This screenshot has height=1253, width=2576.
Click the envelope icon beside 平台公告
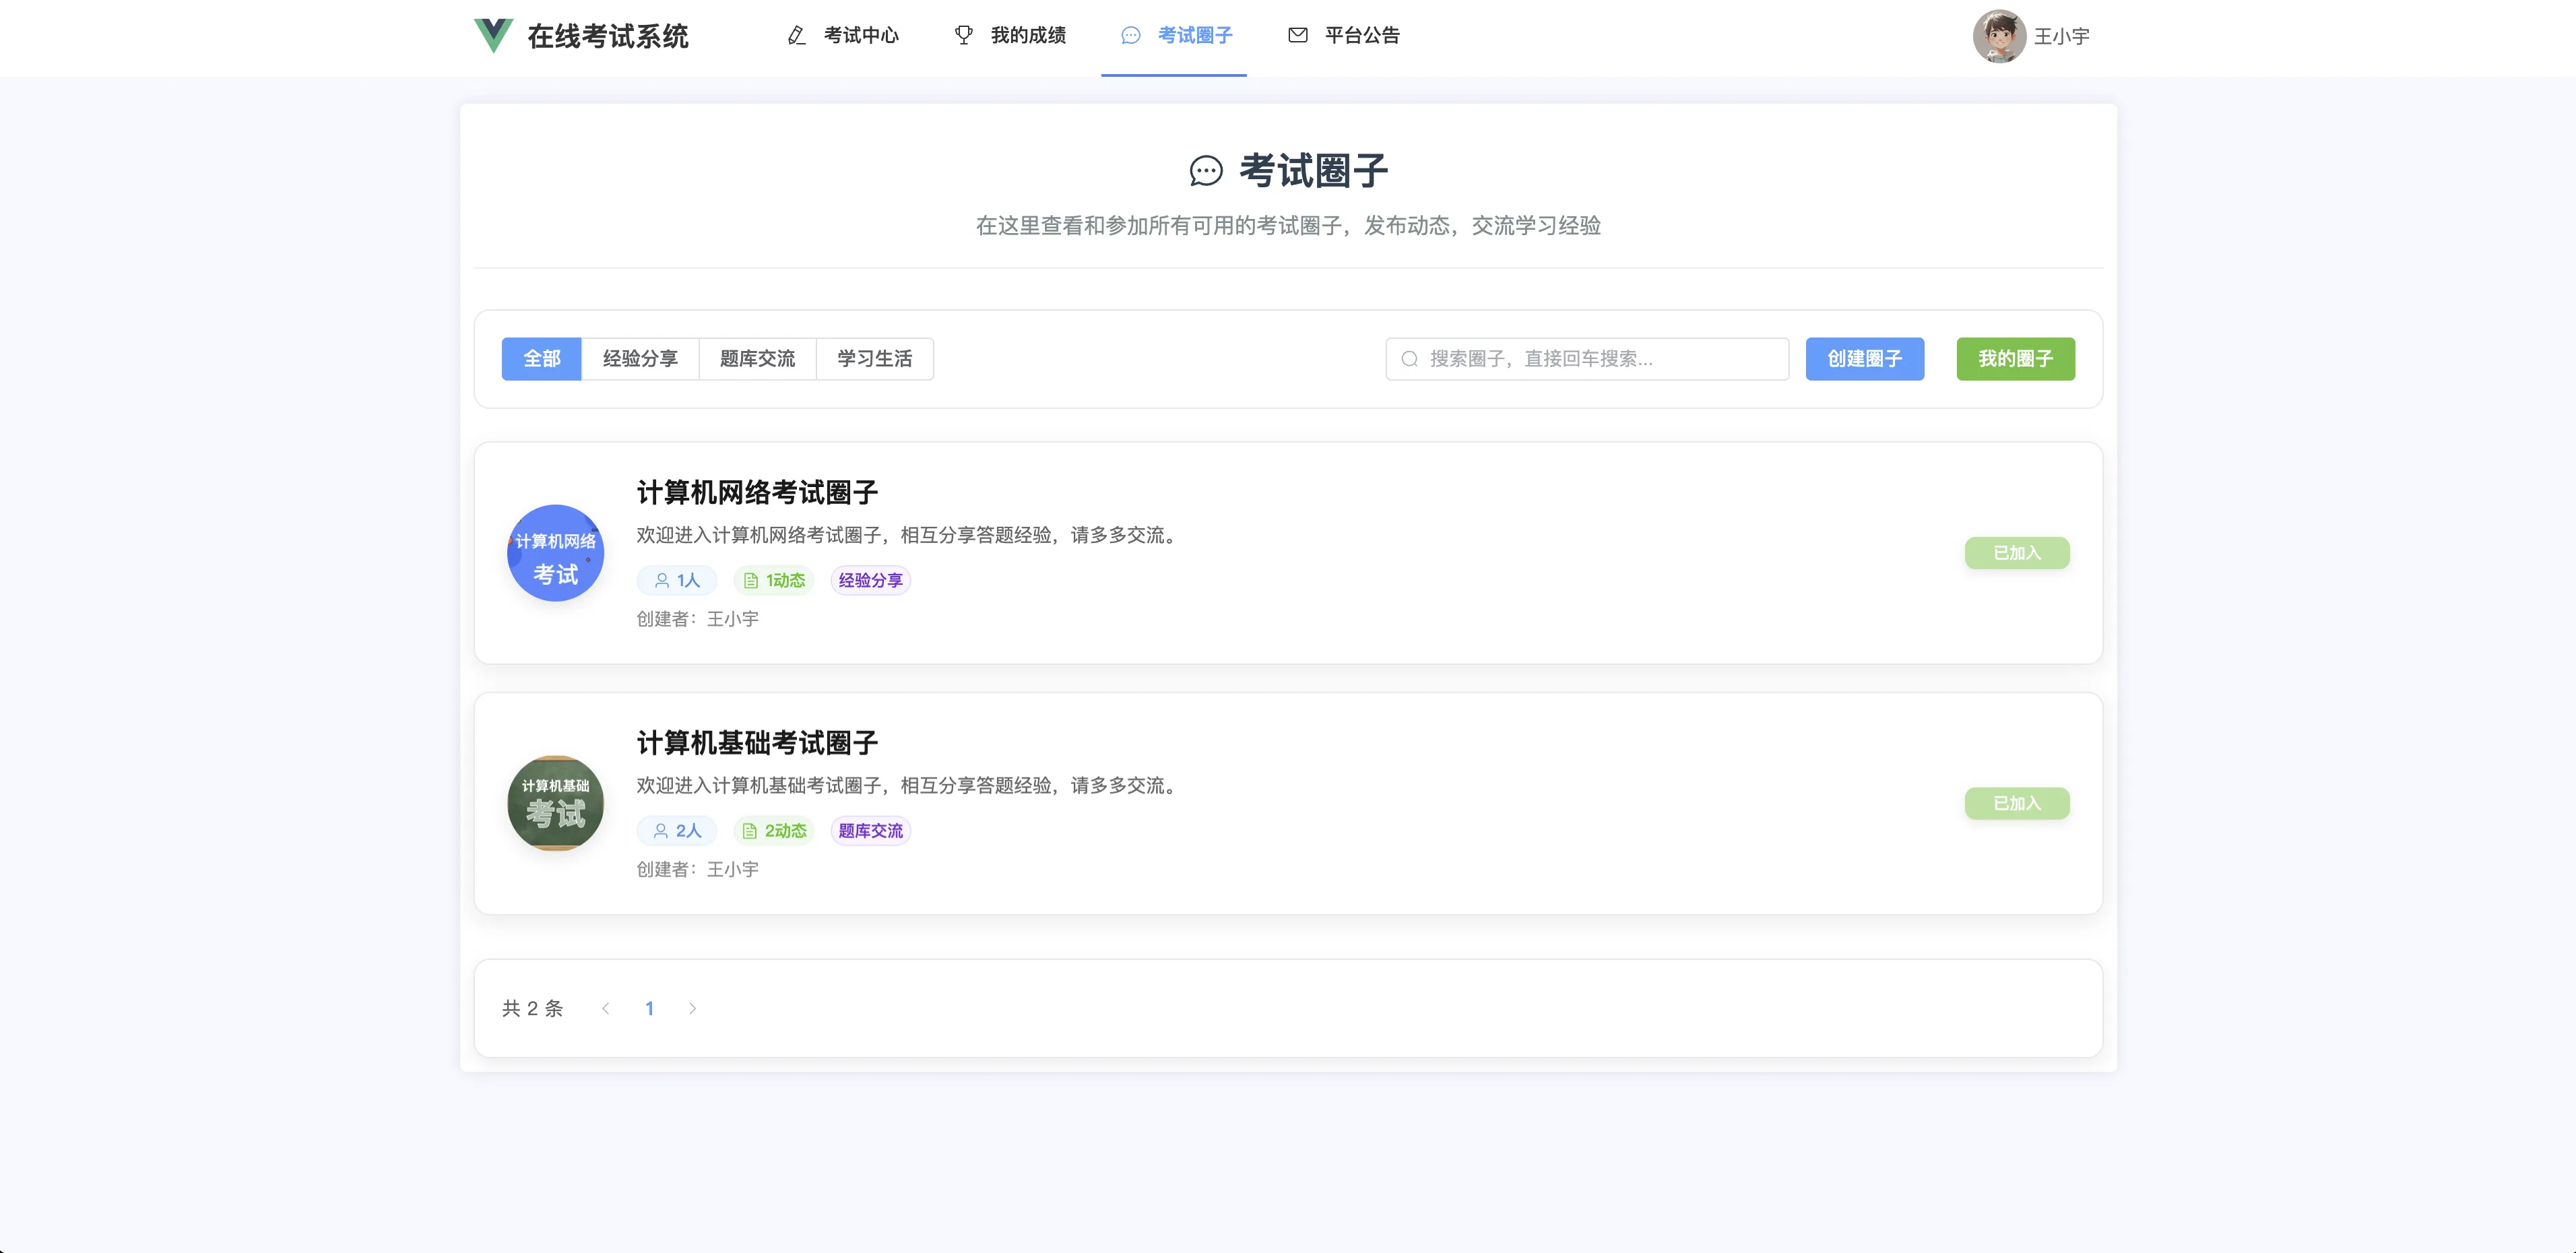tap(1297, 36)
